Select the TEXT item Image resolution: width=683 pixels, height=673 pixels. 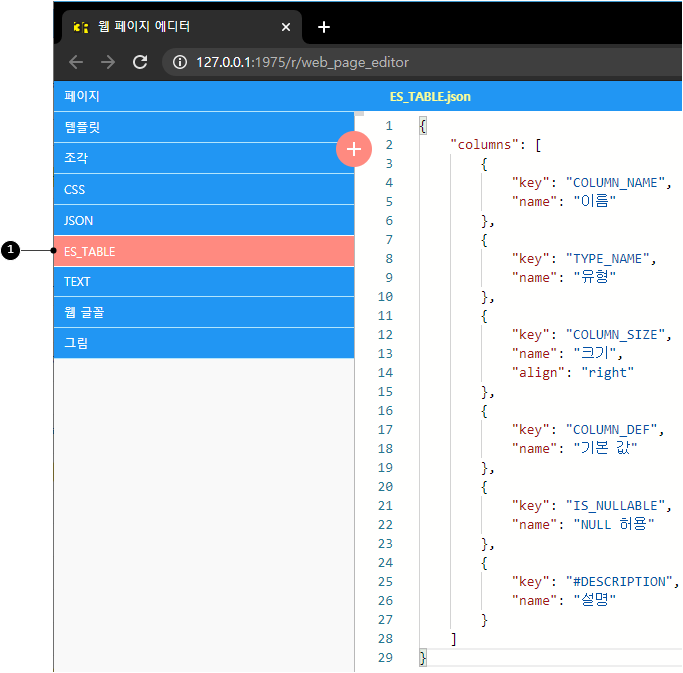coord(204,282)
